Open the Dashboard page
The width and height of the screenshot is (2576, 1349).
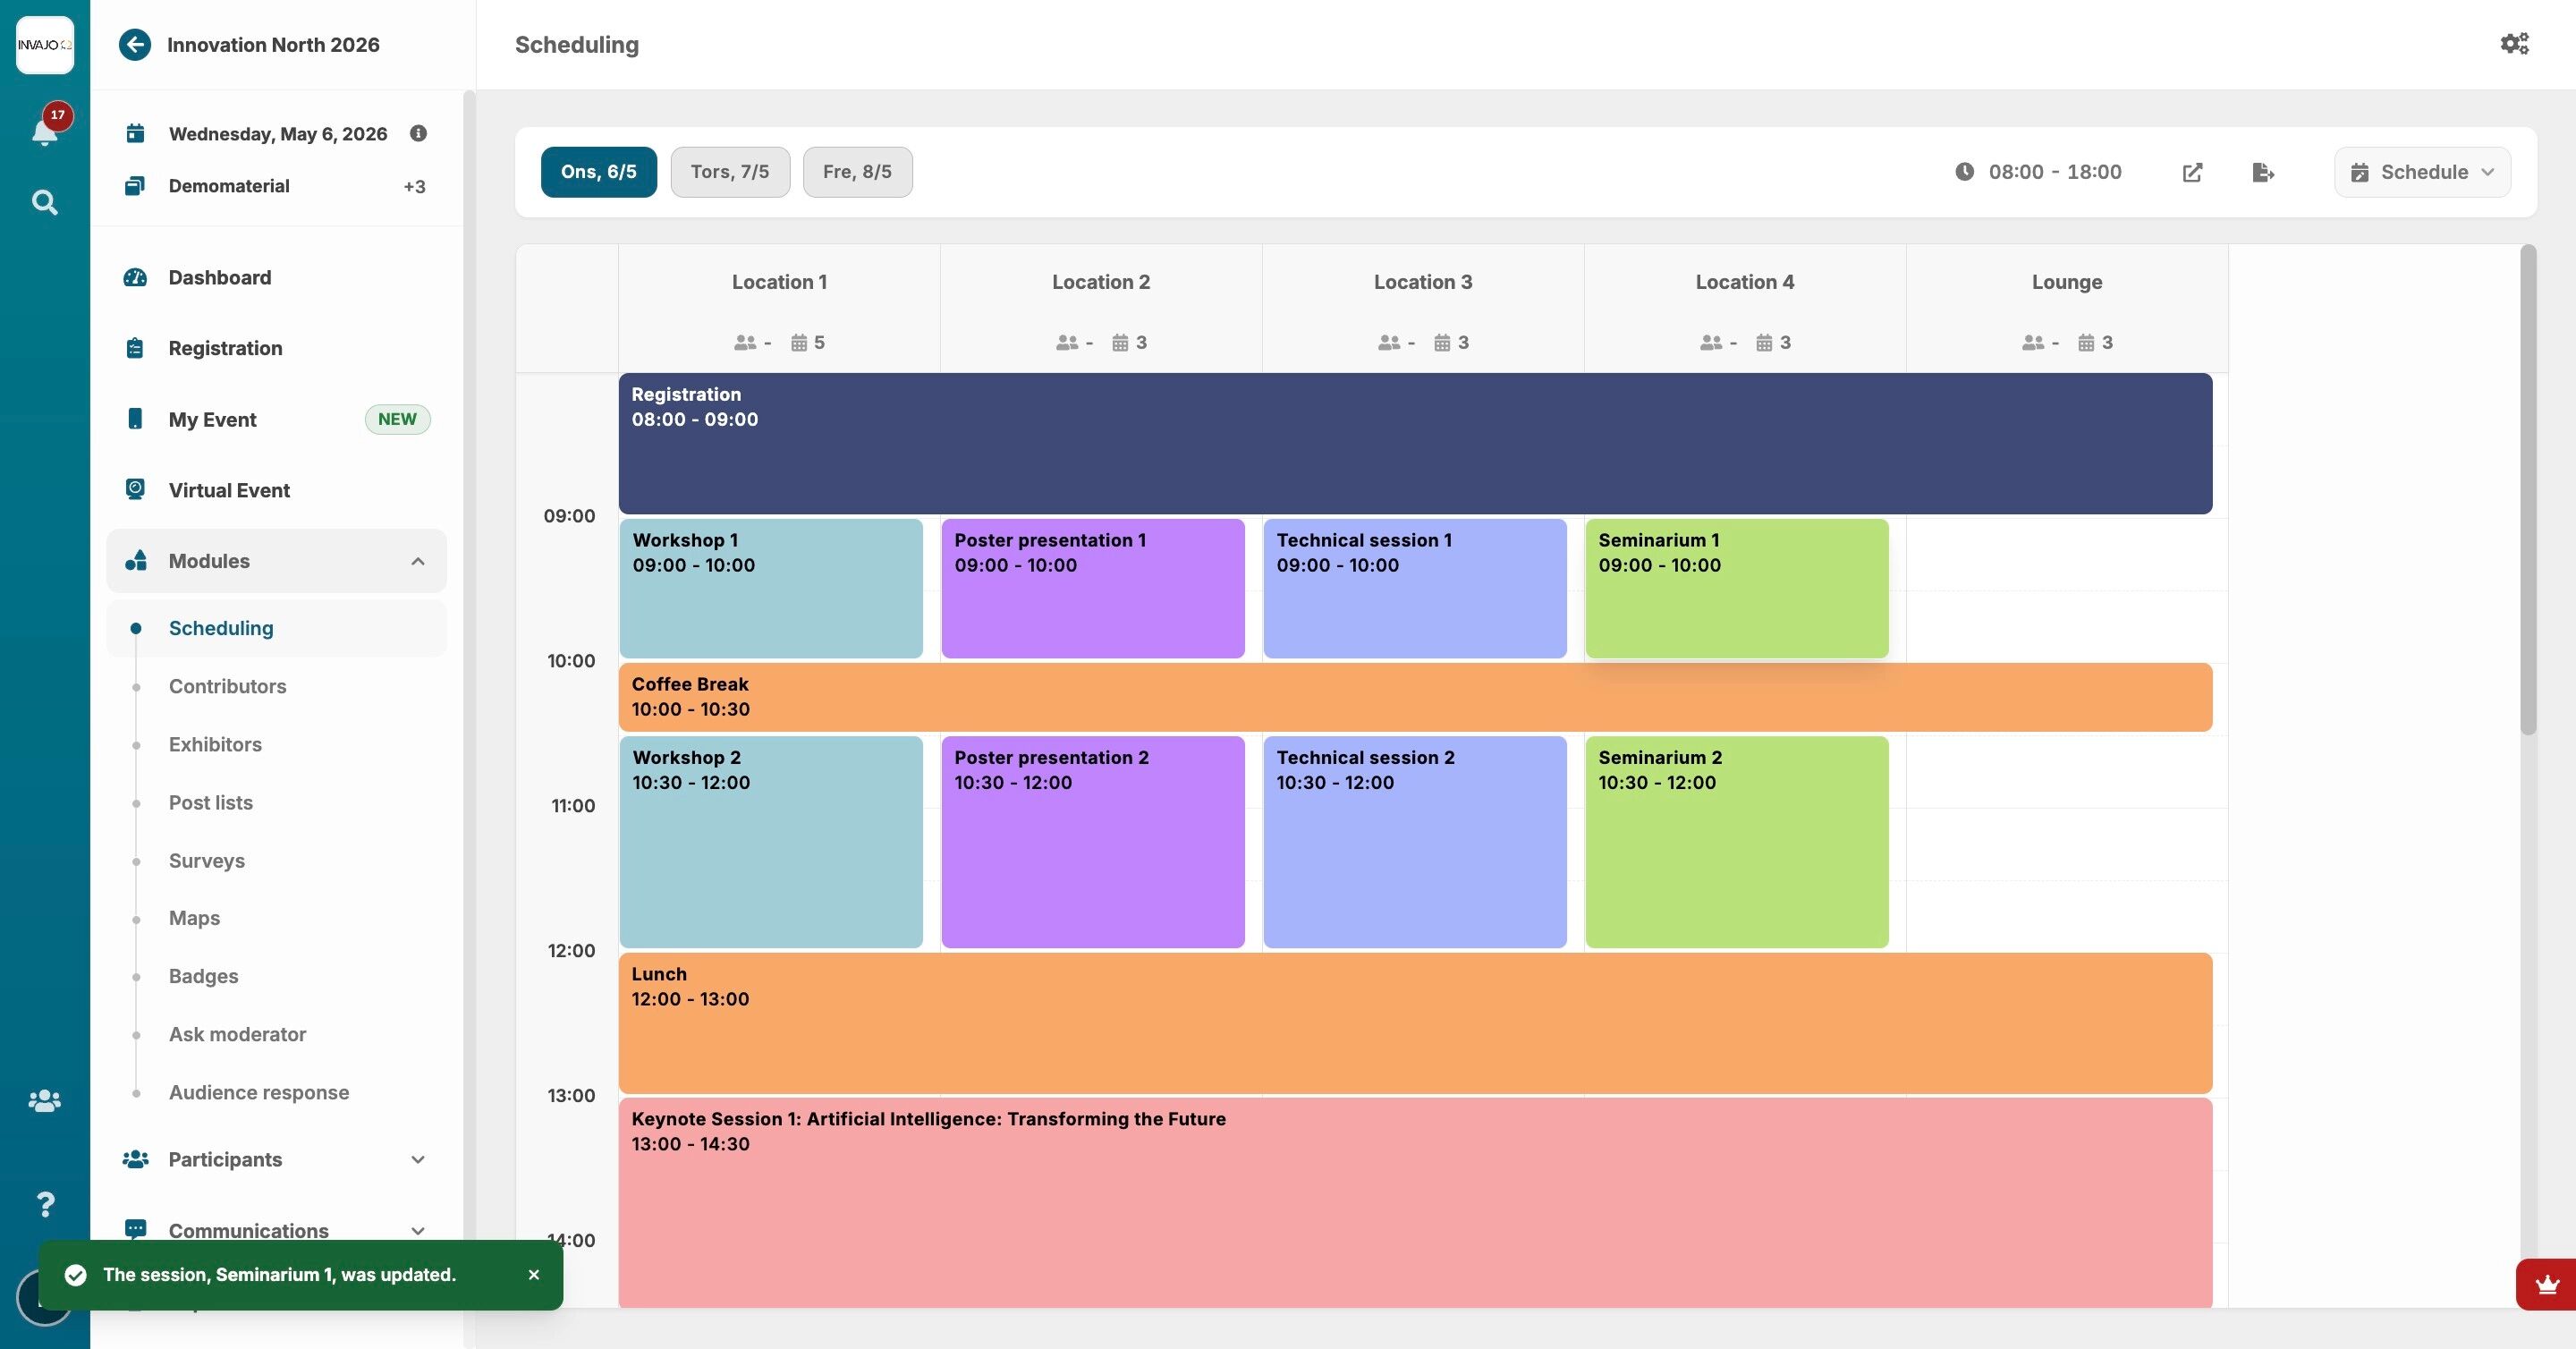[219, 278]
